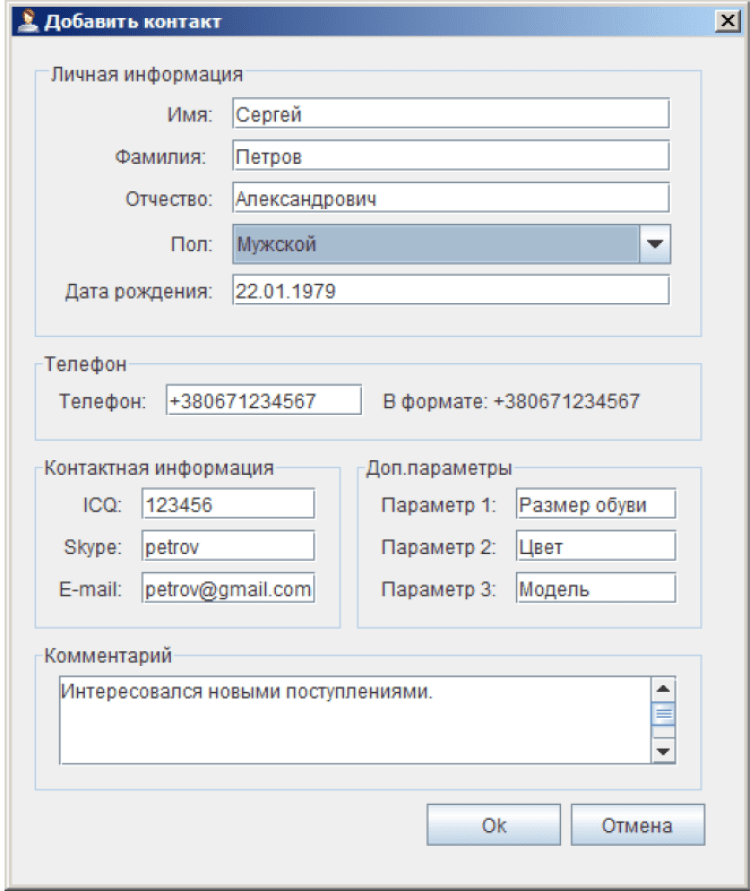
Task: Click the Параметр 1 field
Action: 596,505
